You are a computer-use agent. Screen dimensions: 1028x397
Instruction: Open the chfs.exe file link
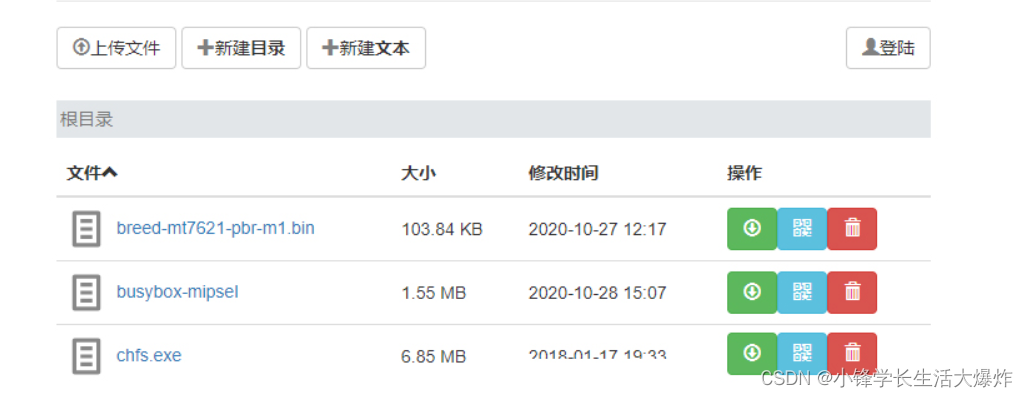[149, 355]
